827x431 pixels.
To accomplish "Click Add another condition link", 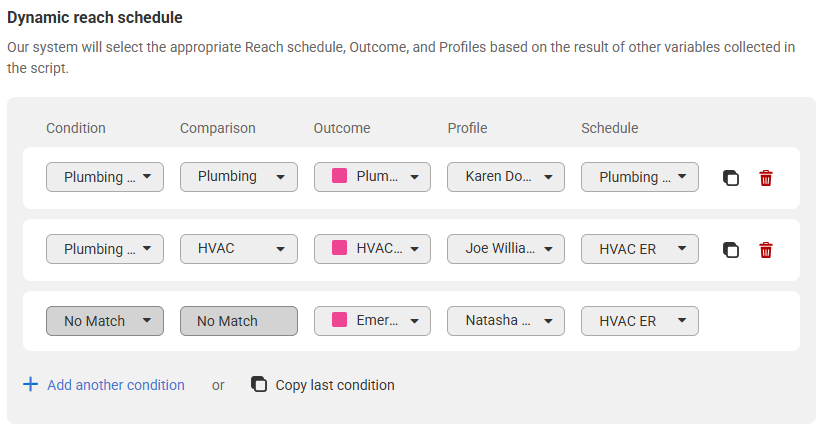I will pos(116,385).
